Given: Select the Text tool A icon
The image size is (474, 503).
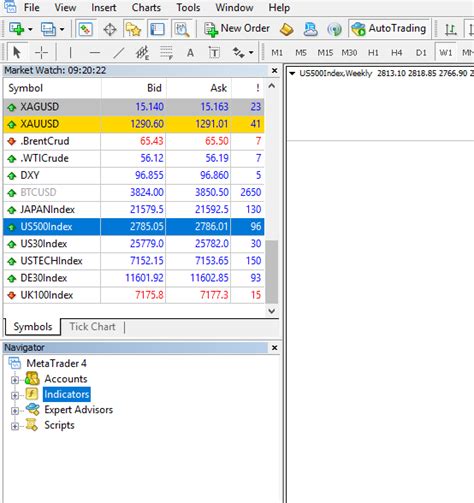Looking at the screenshot, I should 190,53.
